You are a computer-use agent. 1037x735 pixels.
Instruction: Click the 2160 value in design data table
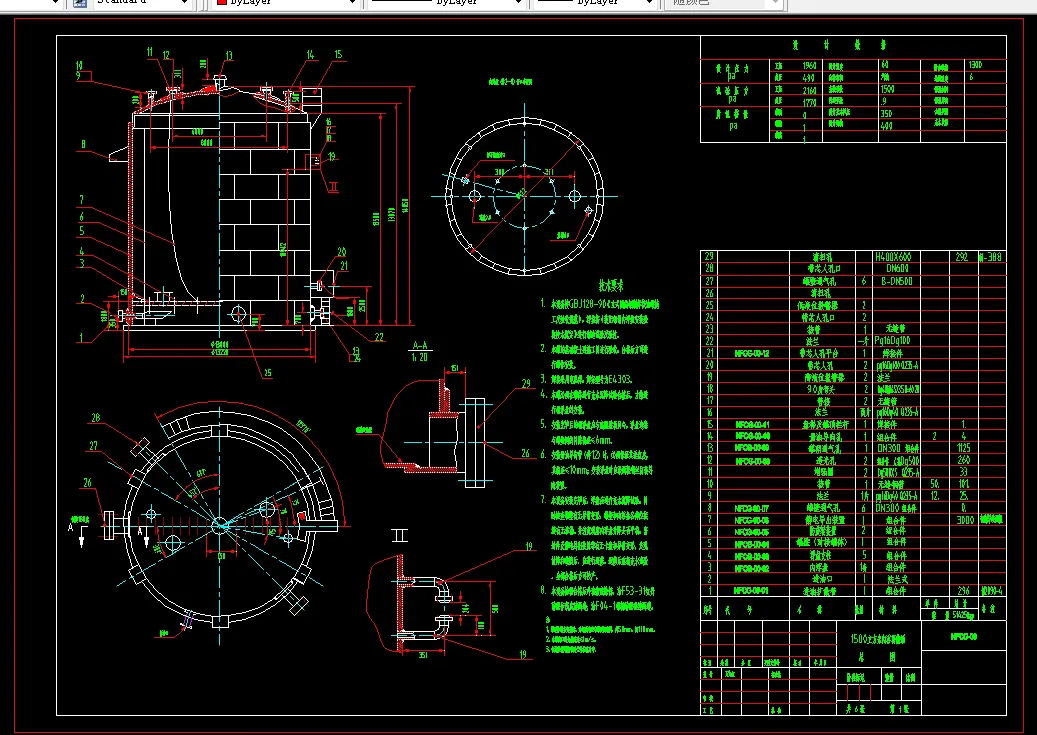809,91
